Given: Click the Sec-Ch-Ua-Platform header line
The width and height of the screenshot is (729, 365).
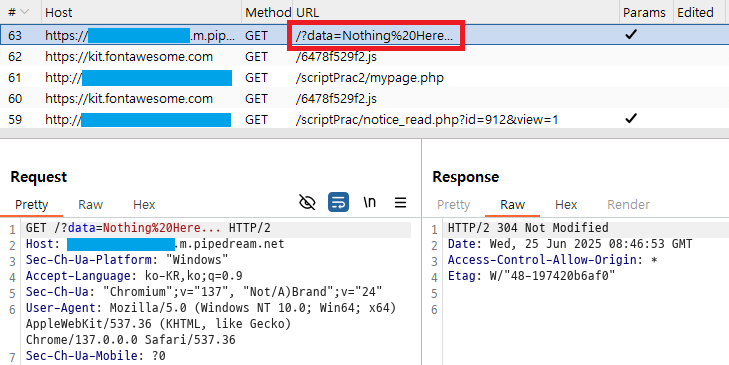Looking at the screenshot, I should 127,259.
